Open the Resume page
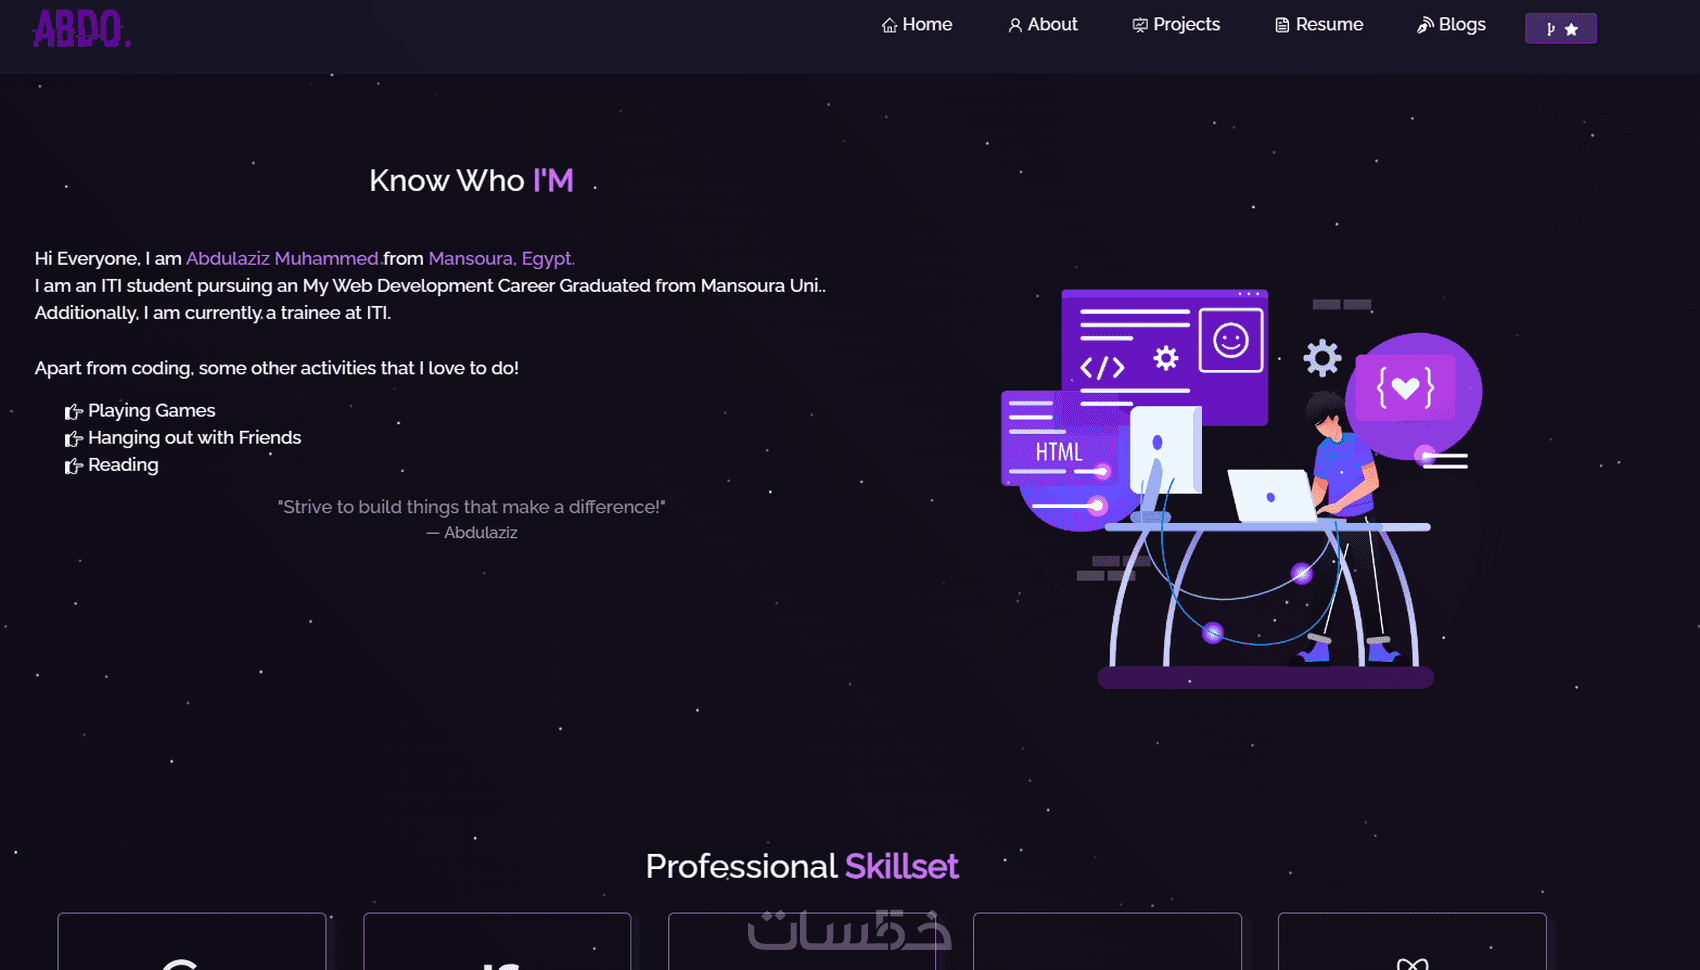This screenshot has width=1700, height=970. 1319,25
